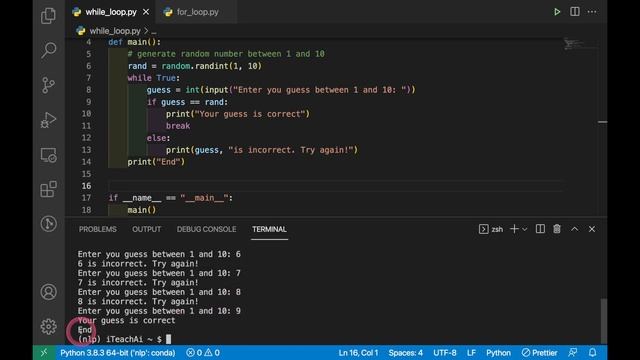Click the main() call on line 18
This screenshot has width=640, height=360.
(142, 210)
